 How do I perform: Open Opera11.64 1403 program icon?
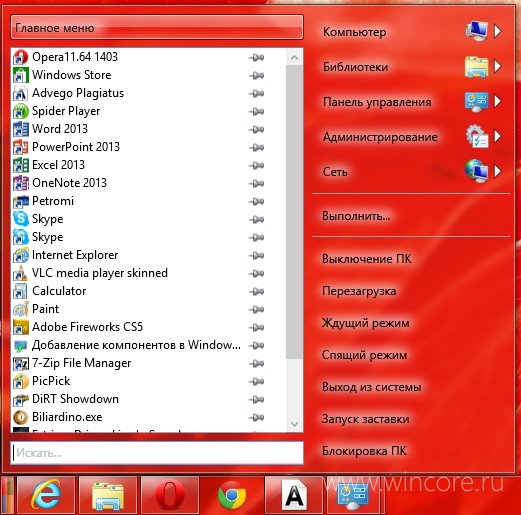(20, 57)
